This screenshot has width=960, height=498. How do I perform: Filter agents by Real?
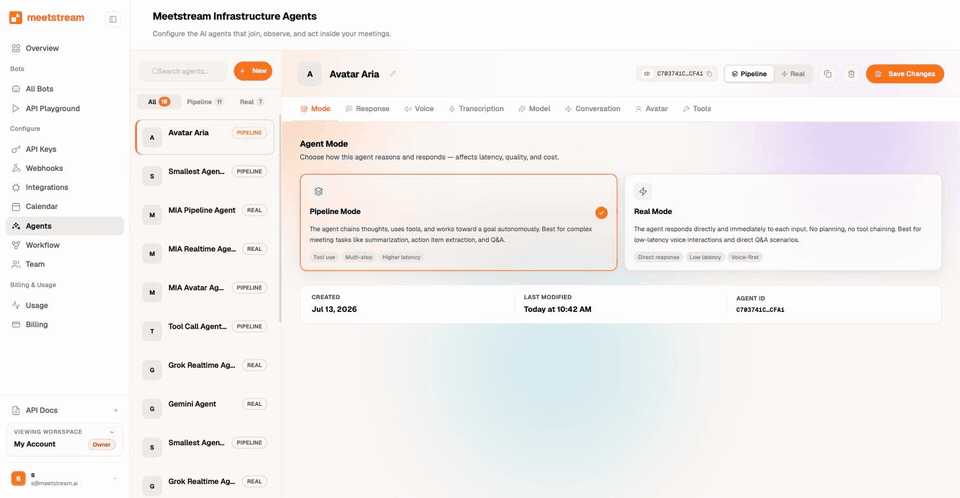click(252, 102)
